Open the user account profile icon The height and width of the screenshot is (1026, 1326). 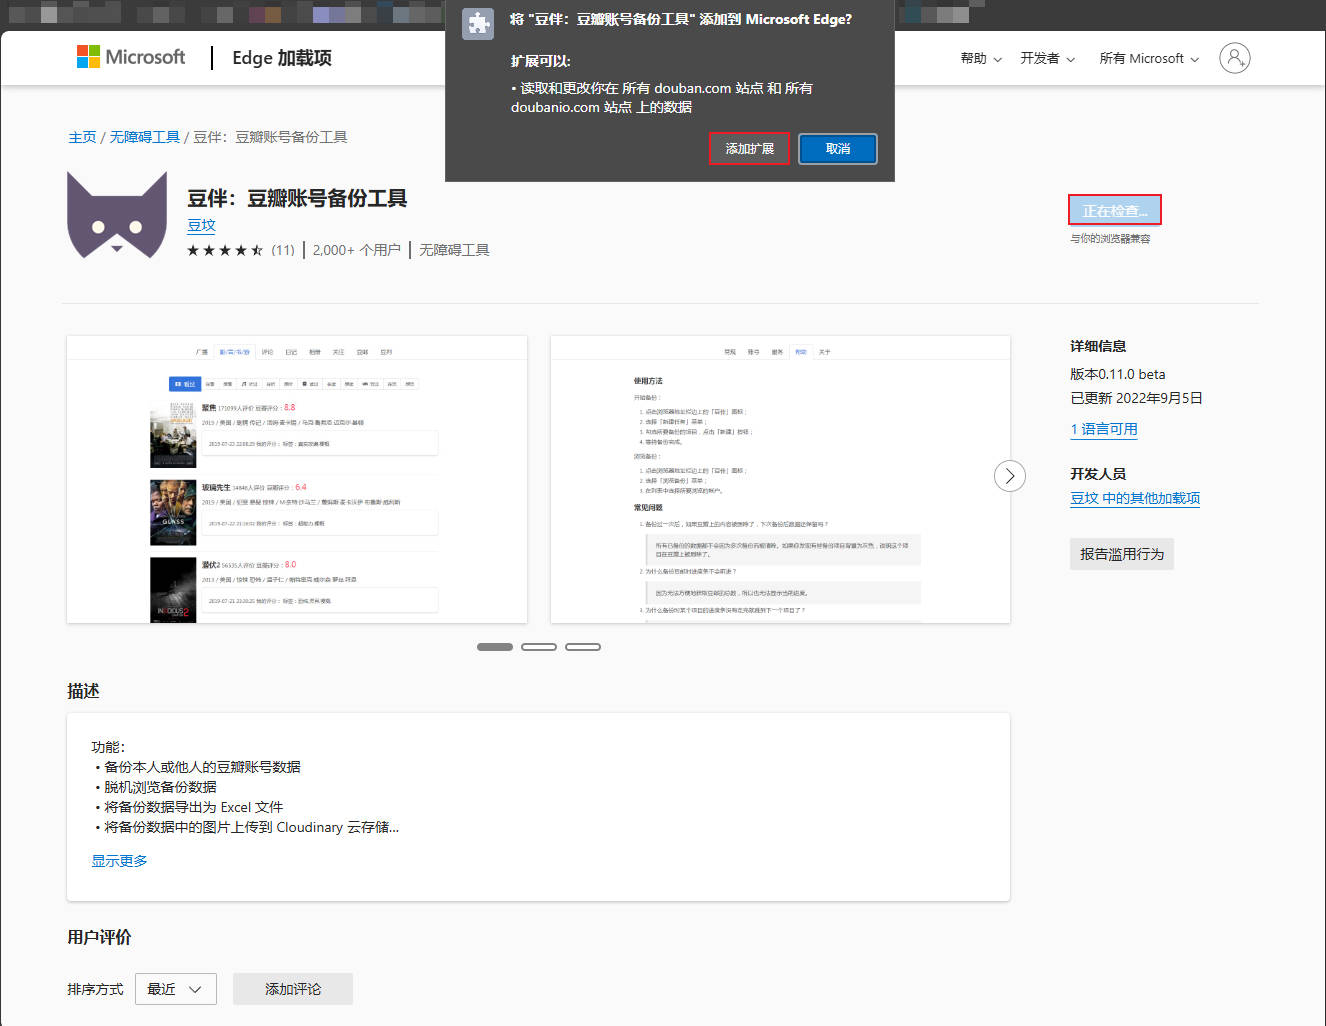(1234, 58)
